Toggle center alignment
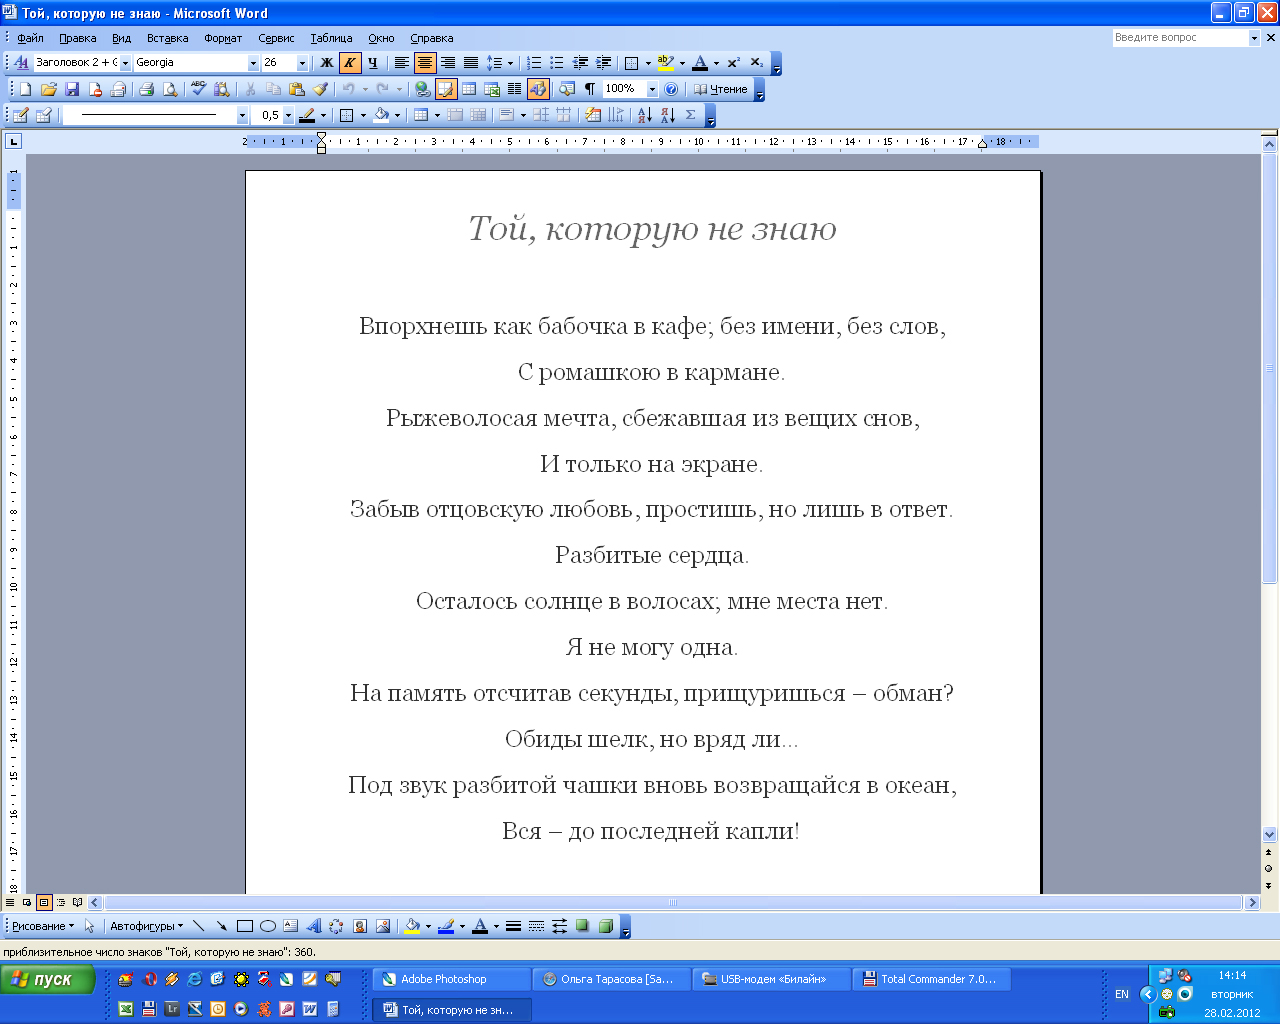1280x1024 pixels. (x=425, y=63)
